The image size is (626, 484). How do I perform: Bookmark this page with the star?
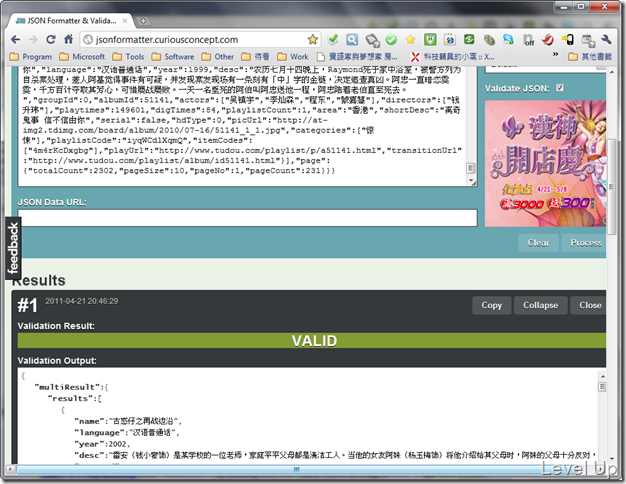point(313,40)
